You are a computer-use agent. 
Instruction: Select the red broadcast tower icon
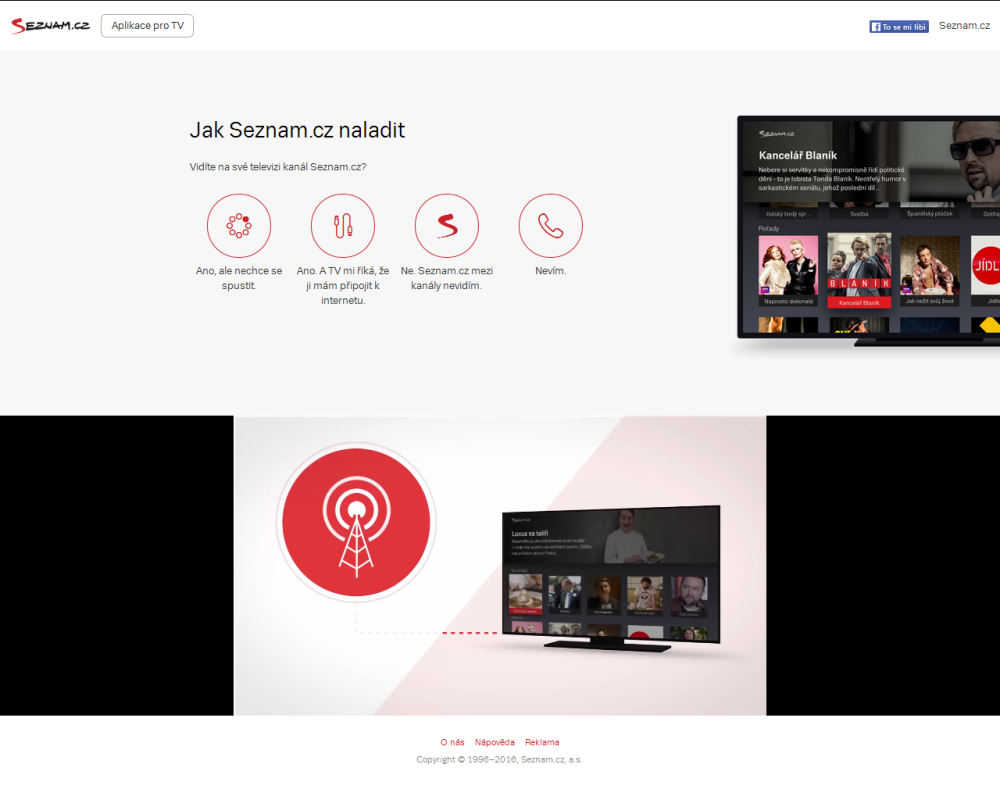pyautogui.click(x=356, y=520)
